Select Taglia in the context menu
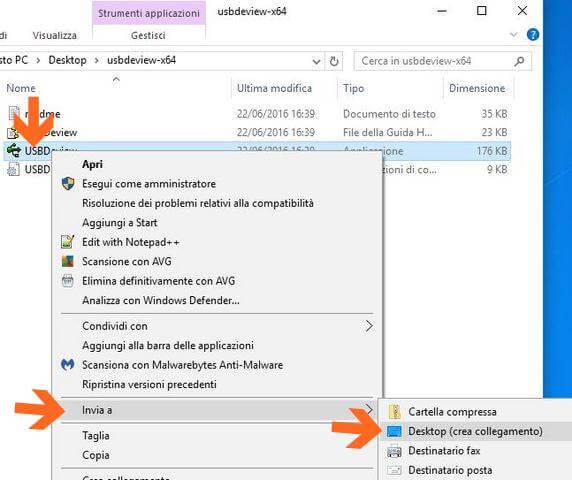572x480 pixels. (x=96, y=436)
